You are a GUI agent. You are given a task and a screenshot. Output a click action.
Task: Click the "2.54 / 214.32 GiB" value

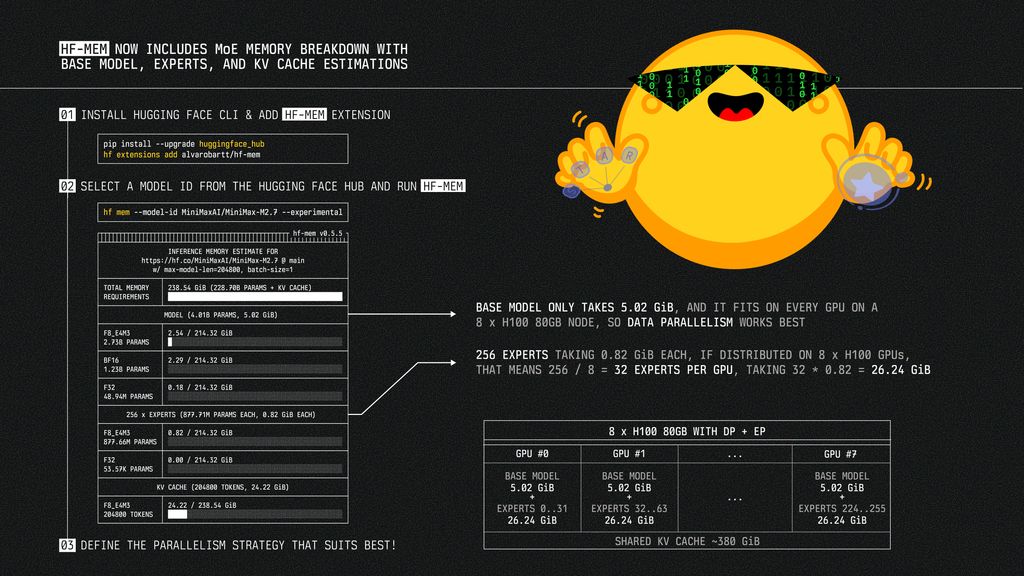pos(200,332)
